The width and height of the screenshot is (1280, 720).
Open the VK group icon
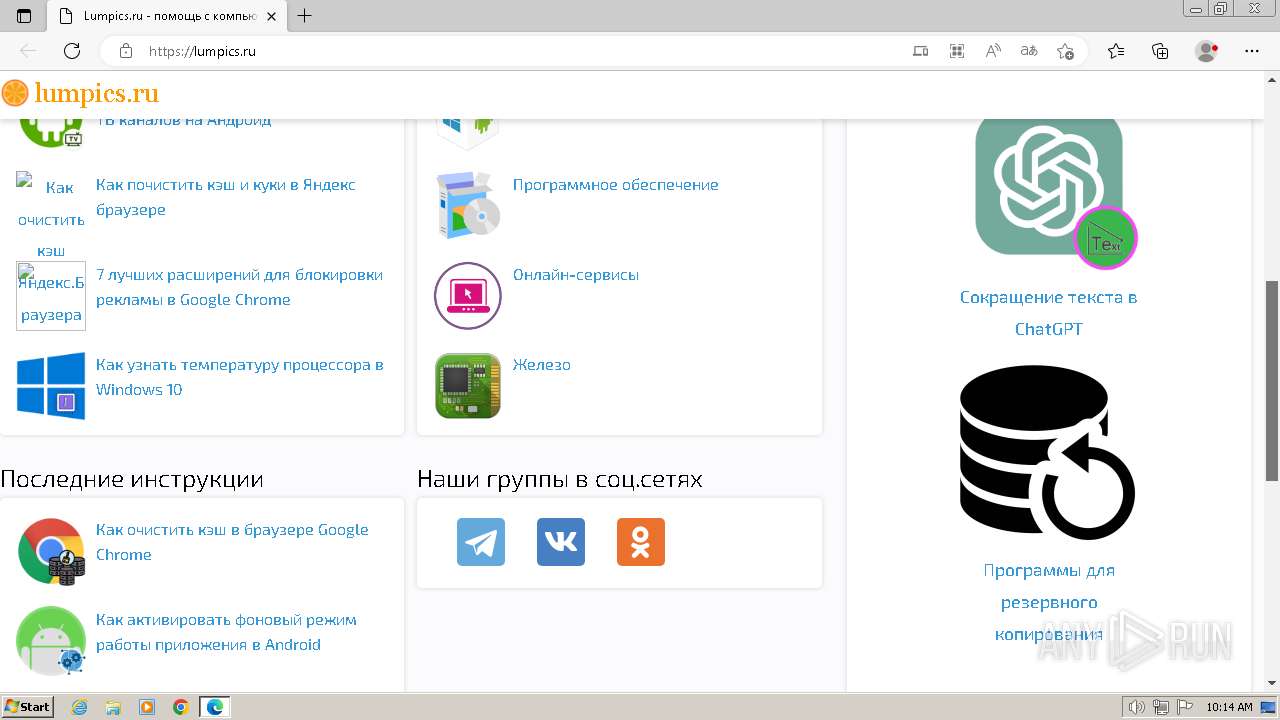[561, 542]
